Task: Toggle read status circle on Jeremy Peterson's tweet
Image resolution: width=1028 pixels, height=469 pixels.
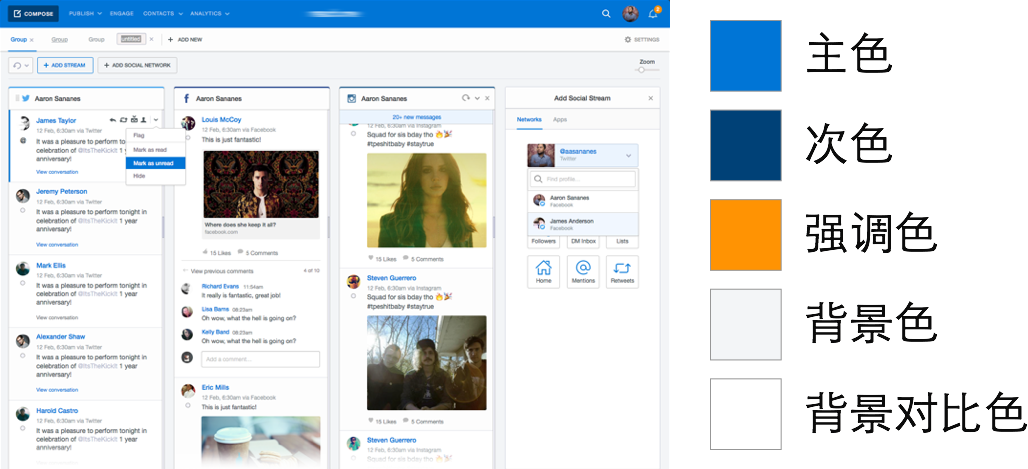Action: [x=22, y=211]
